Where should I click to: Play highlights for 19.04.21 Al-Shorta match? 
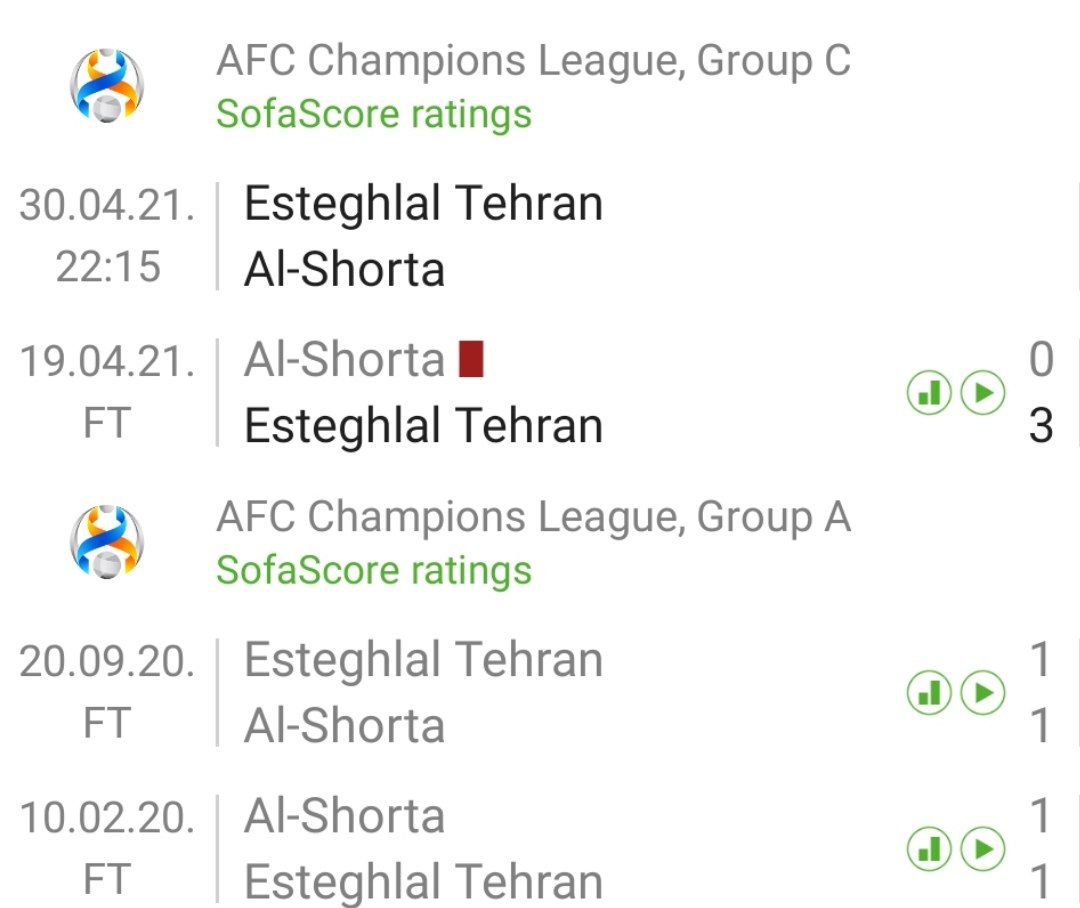[982, 393]
